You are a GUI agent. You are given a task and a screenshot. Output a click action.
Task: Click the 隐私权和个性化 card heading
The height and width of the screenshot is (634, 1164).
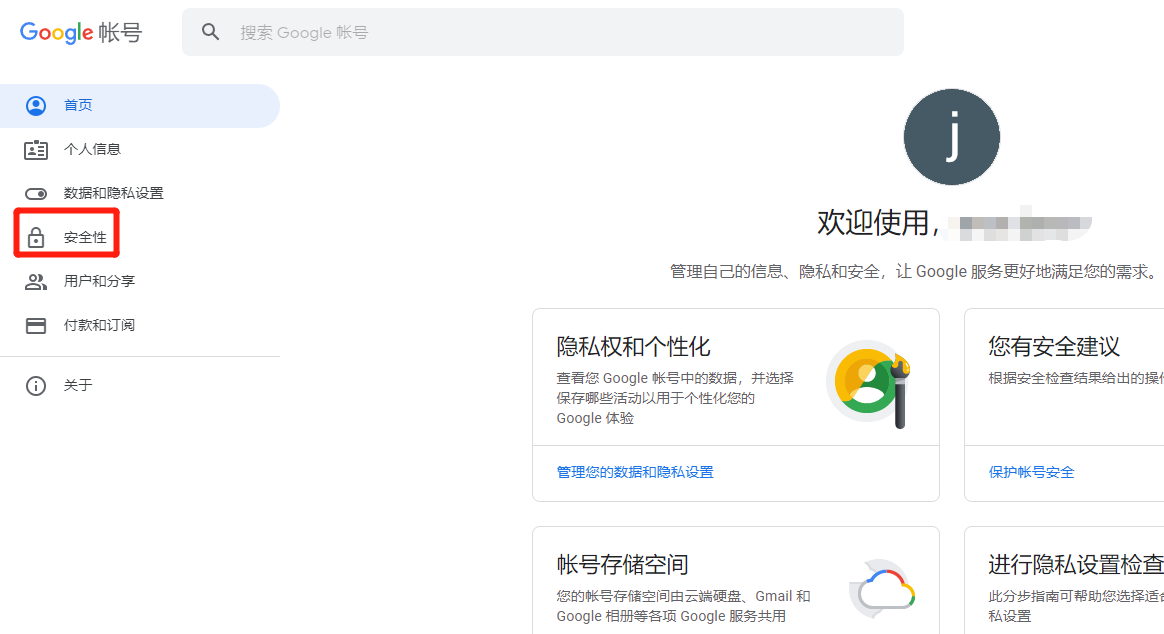pyautogui.click(x=633, y=347)
